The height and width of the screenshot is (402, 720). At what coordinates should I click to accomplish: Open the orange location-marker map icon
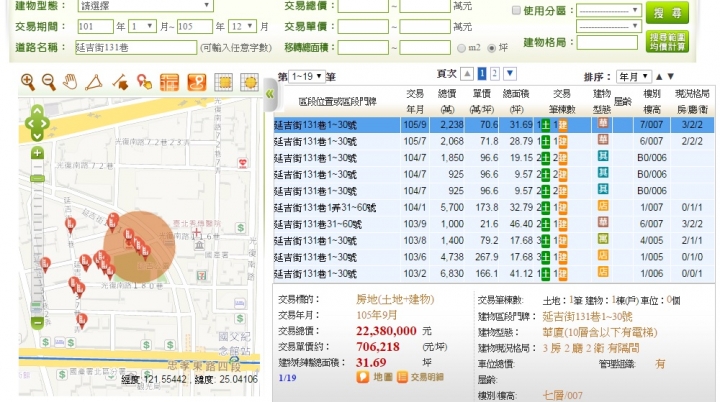197,82
